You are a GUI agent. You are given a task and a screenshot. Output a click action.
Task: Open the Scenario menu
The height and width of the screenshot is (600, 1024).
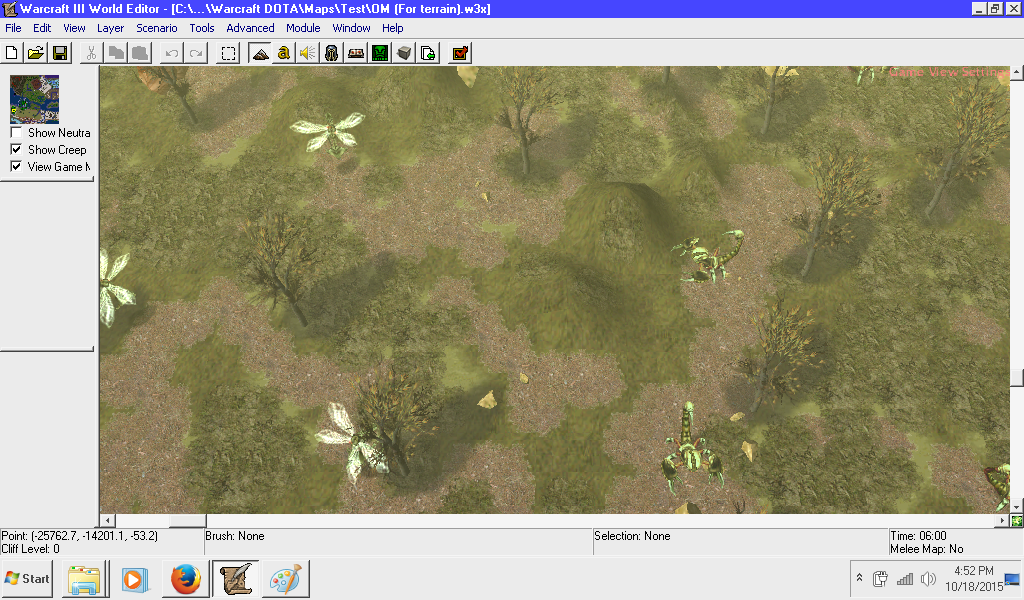point(157,28)
